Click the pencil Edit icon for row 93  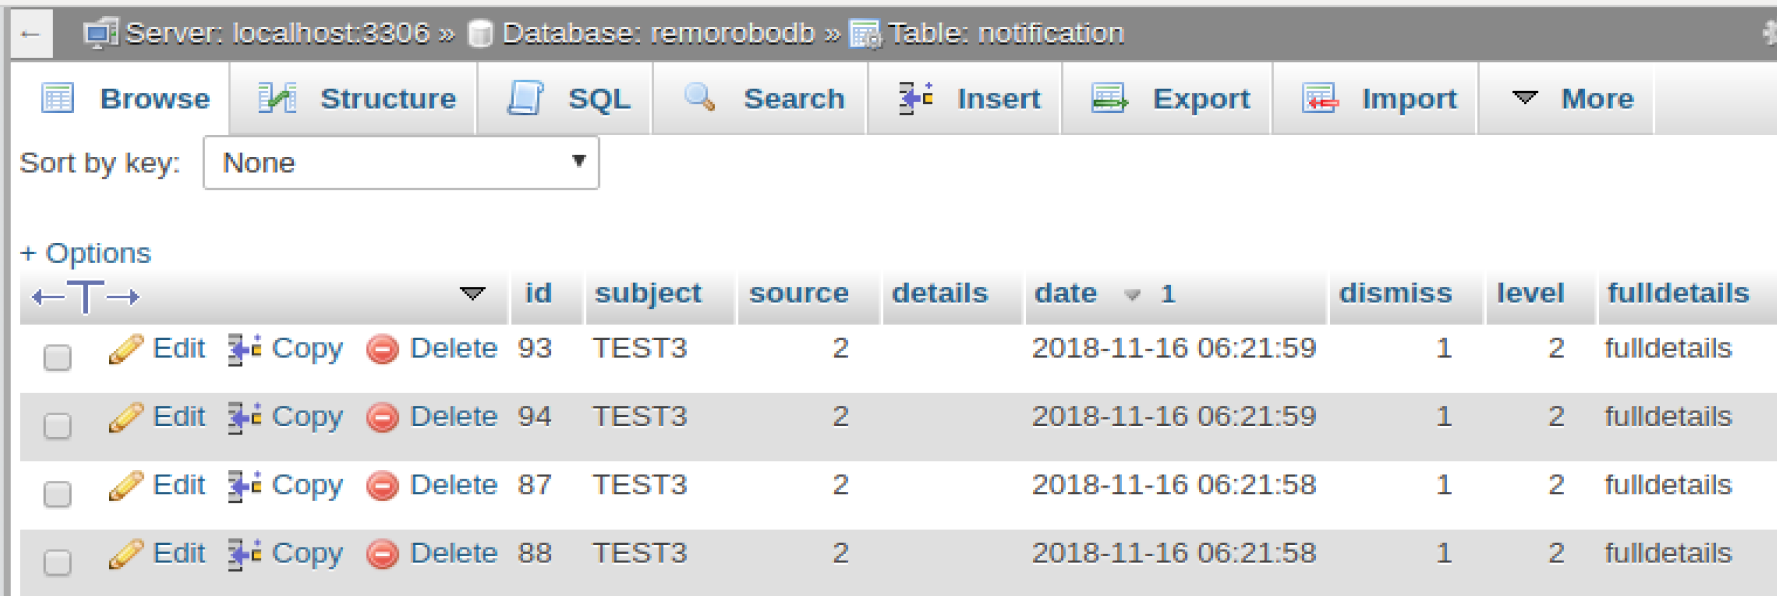(126, 349)
